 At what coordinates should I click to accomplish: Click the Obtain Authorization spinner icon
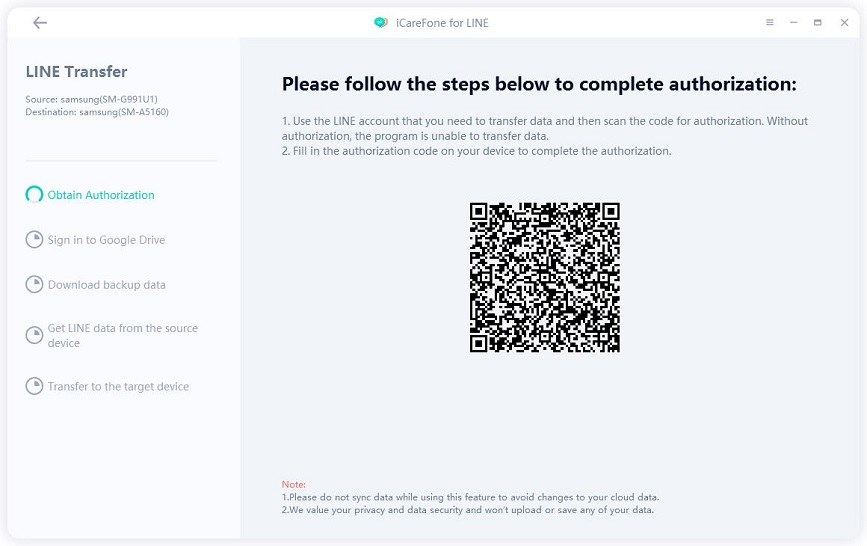click(34, 195)
